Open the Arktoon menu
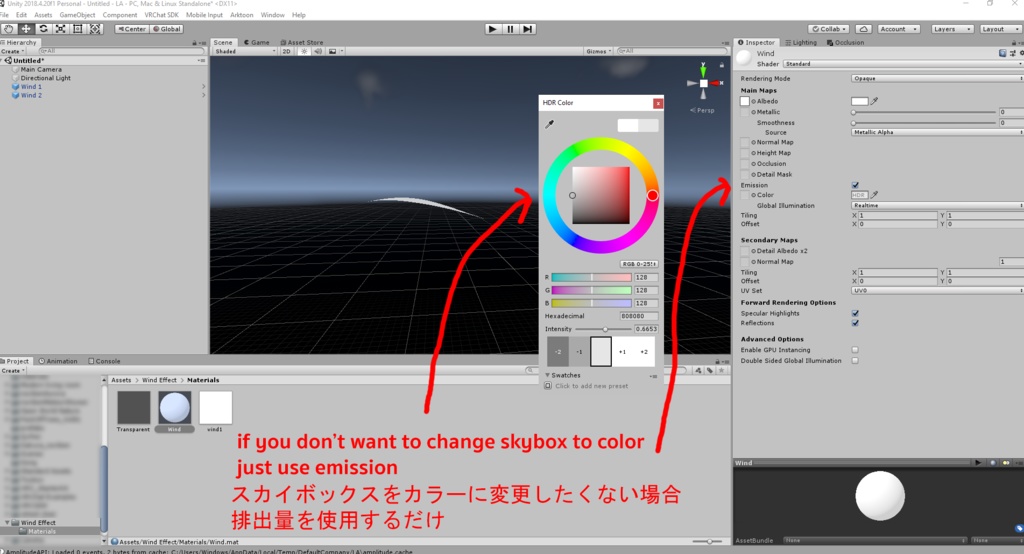 [x=242, y=15]
